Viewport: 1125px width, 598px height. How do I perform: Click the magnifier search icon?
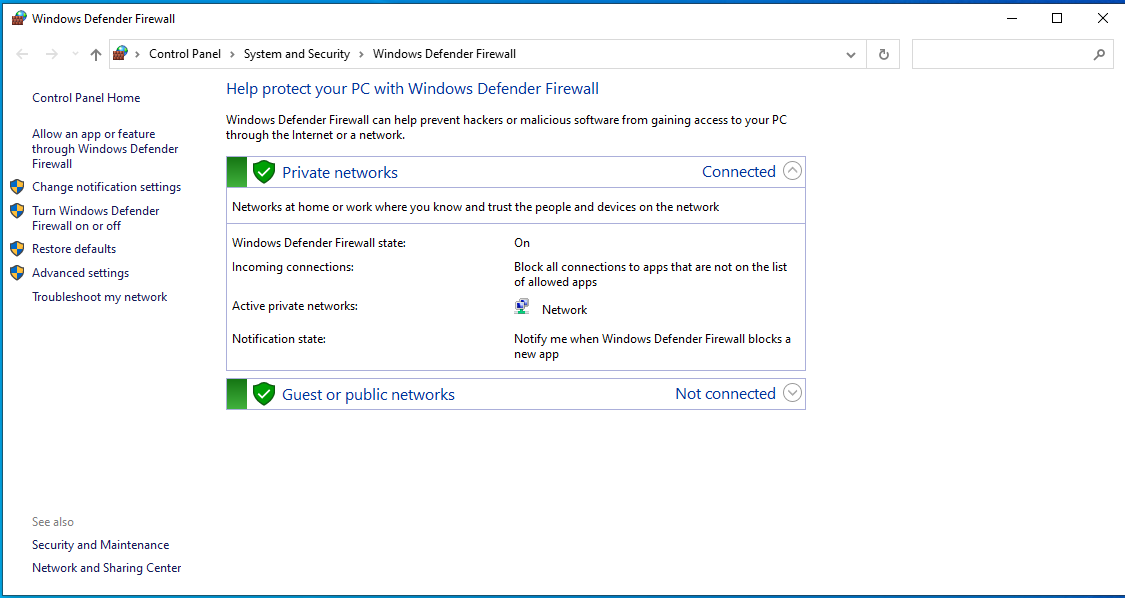1099,55
